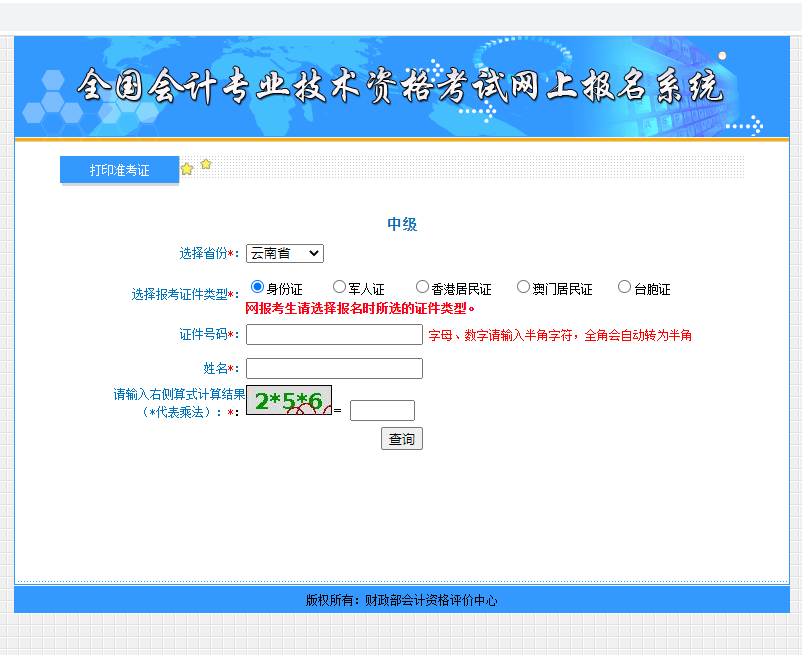Click the red half-width character hint text
Screen dimensions: 802x655
pyautogui.click(x=560, y=335)
